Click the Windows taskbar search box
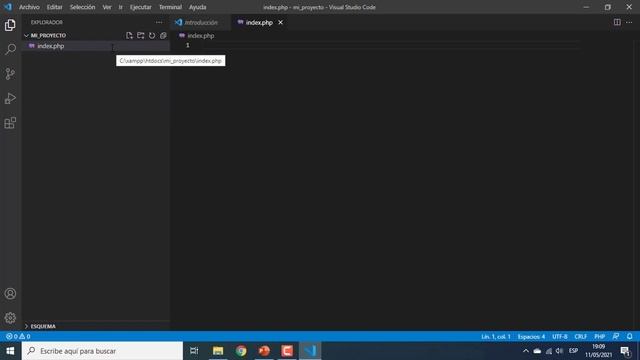 (x=102, y=351)
